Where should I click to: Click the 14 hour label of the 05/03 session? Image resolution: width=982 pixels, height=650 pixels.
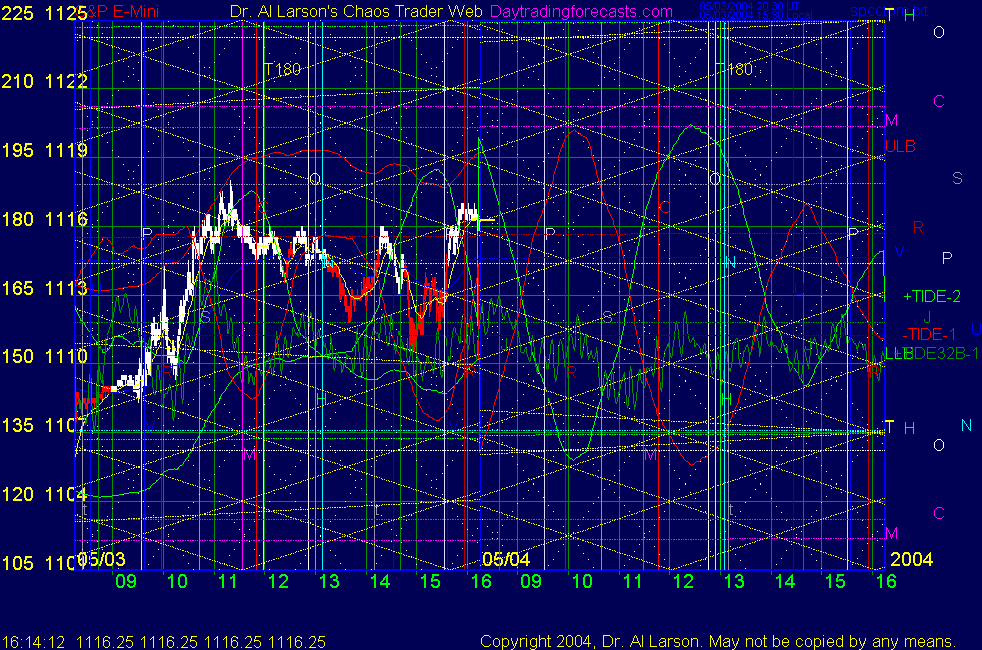[380, 581]
